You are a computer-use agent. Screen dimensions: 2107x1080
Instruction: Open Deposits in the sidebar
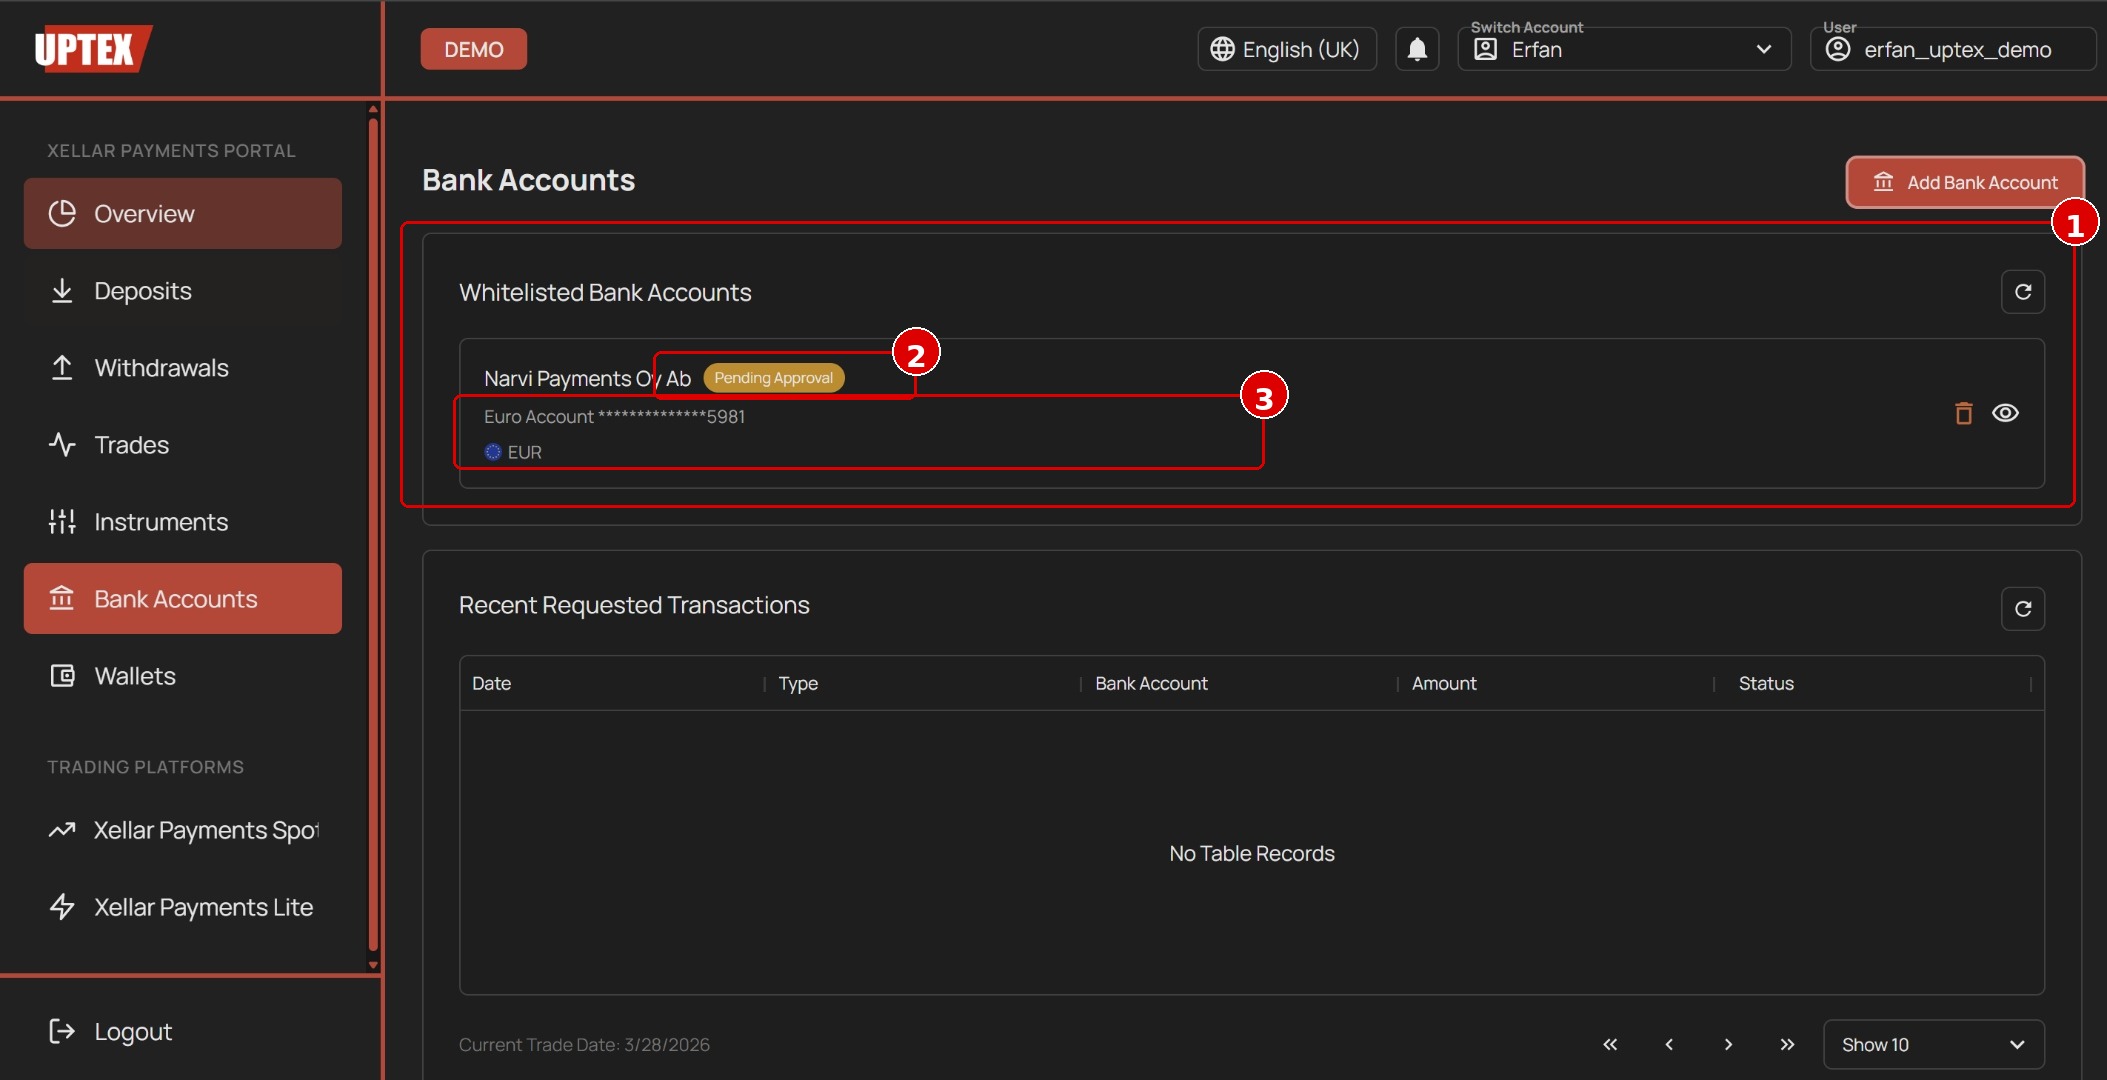[183, 291]
